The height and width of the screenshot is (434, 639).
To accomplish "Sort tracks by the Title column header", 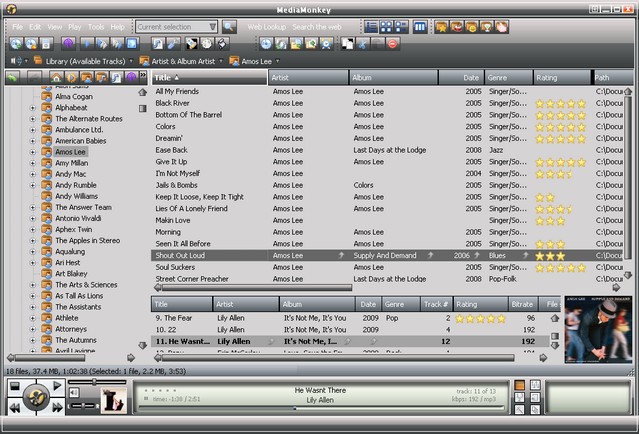I will (x=209, y=77).
